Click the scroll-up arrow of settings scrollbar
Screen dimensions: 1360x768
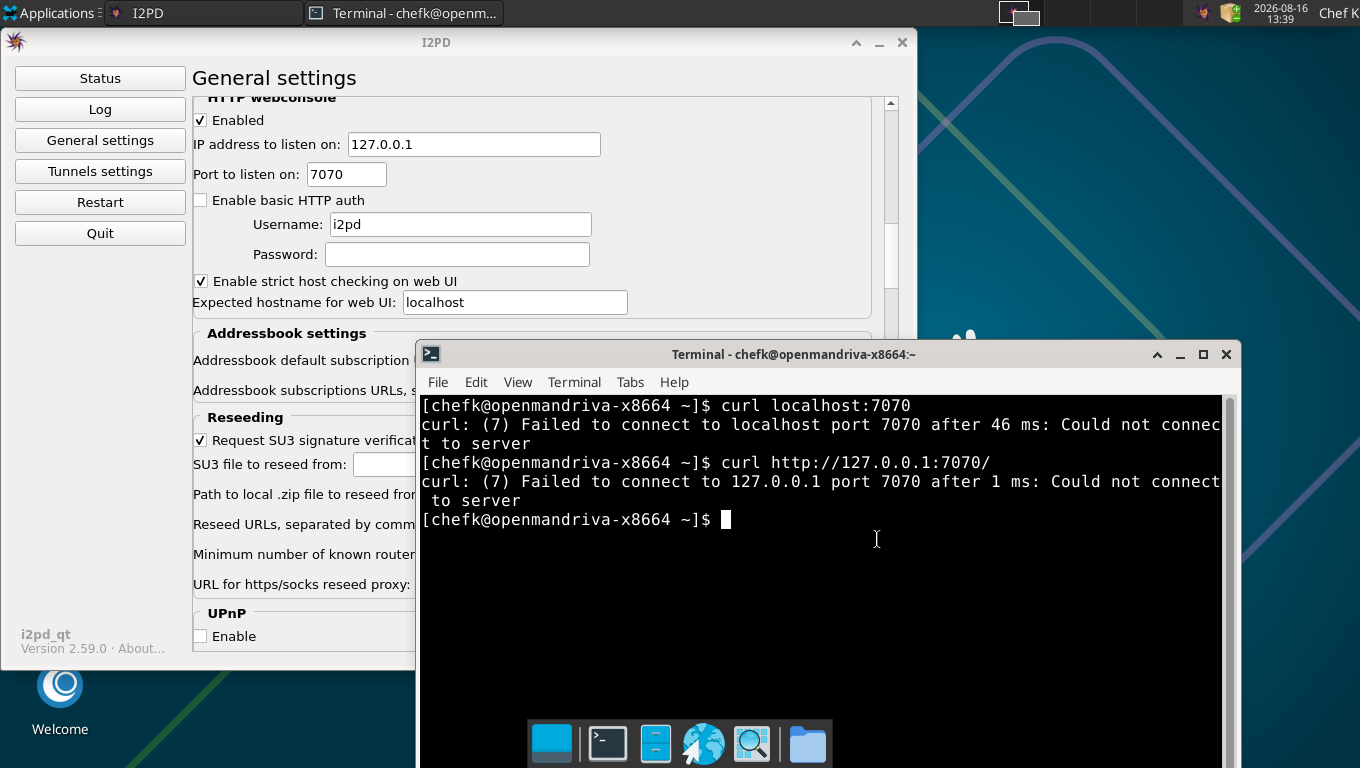click(x=891, y=103)
